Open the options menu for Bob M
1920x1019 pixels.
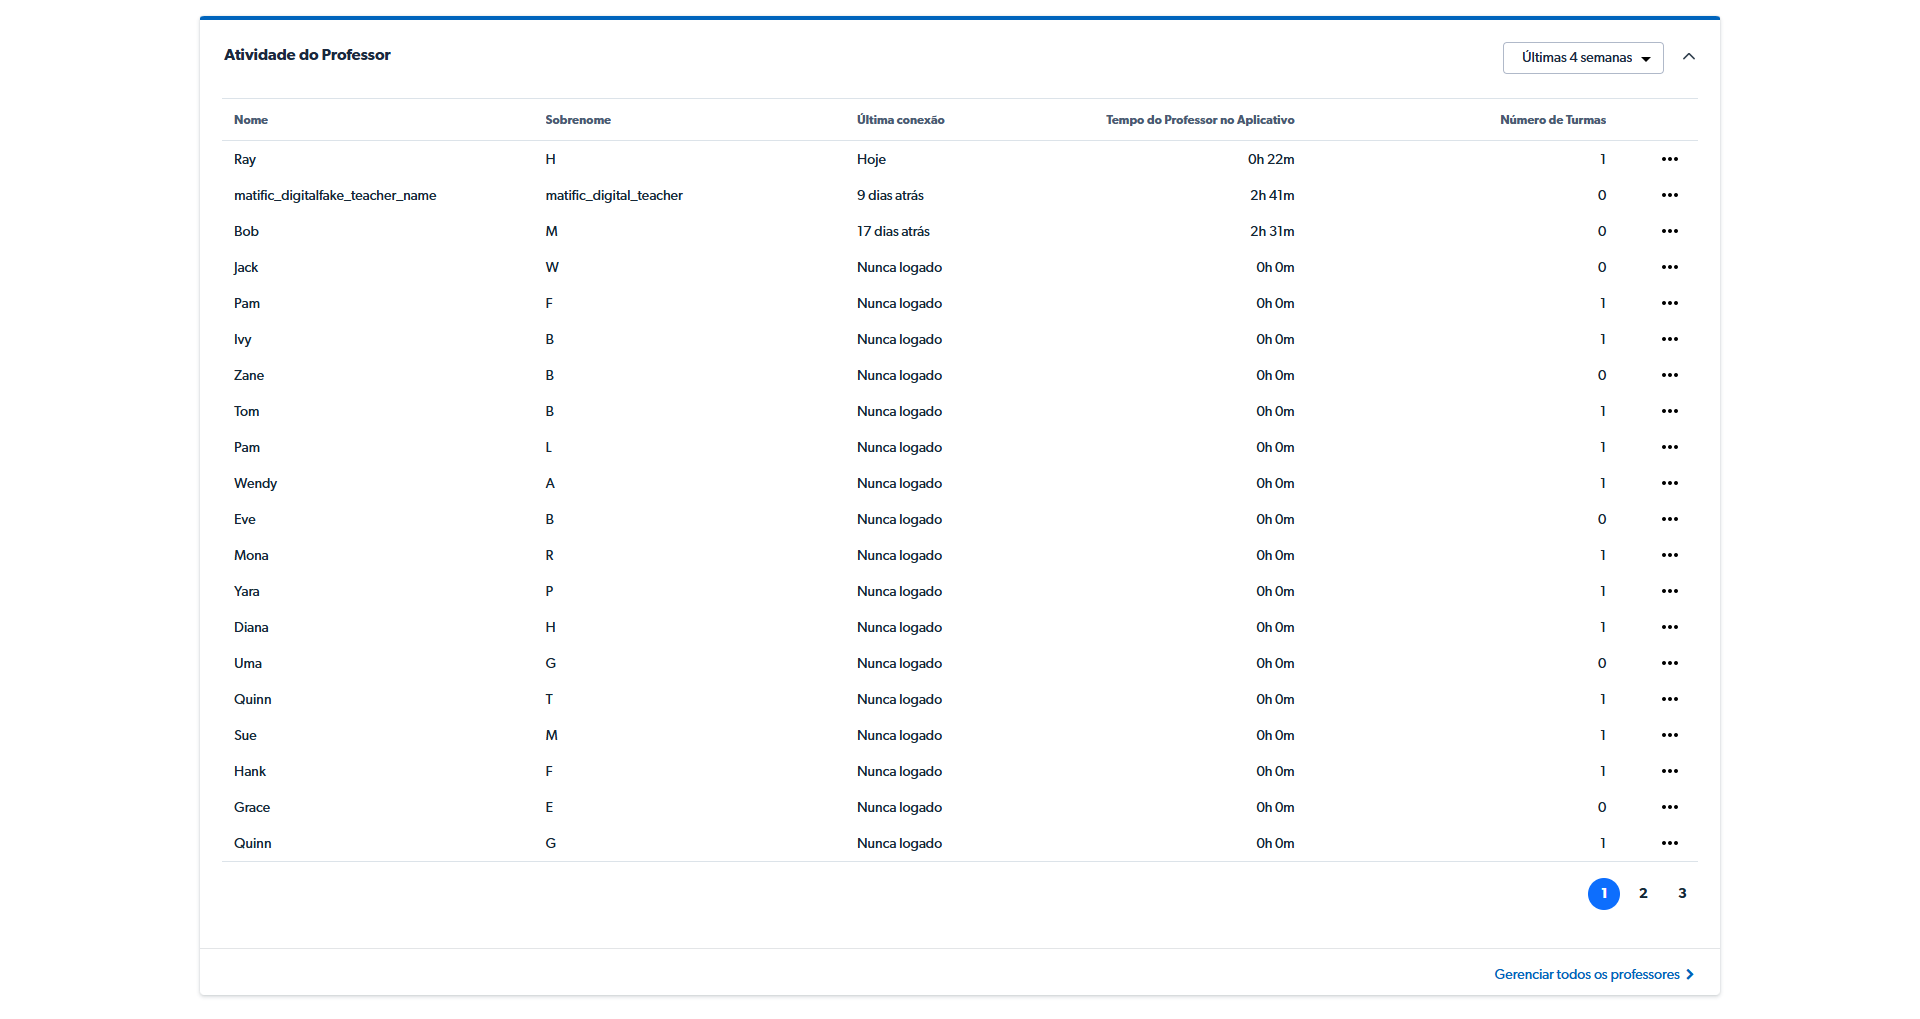(1669, 231)
